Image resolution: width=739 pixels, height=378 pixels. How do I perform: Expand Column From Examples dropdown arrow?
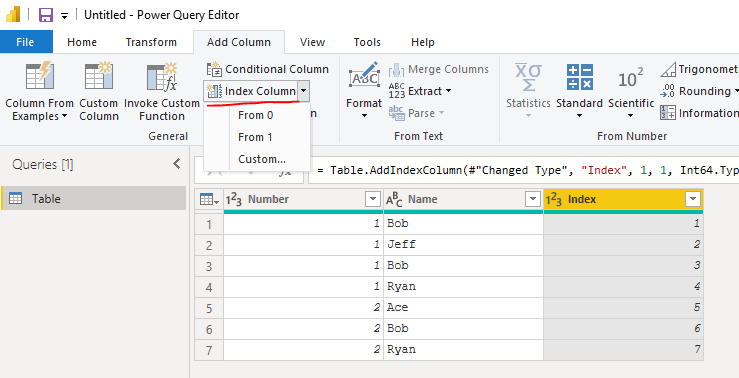click(64, 116)
